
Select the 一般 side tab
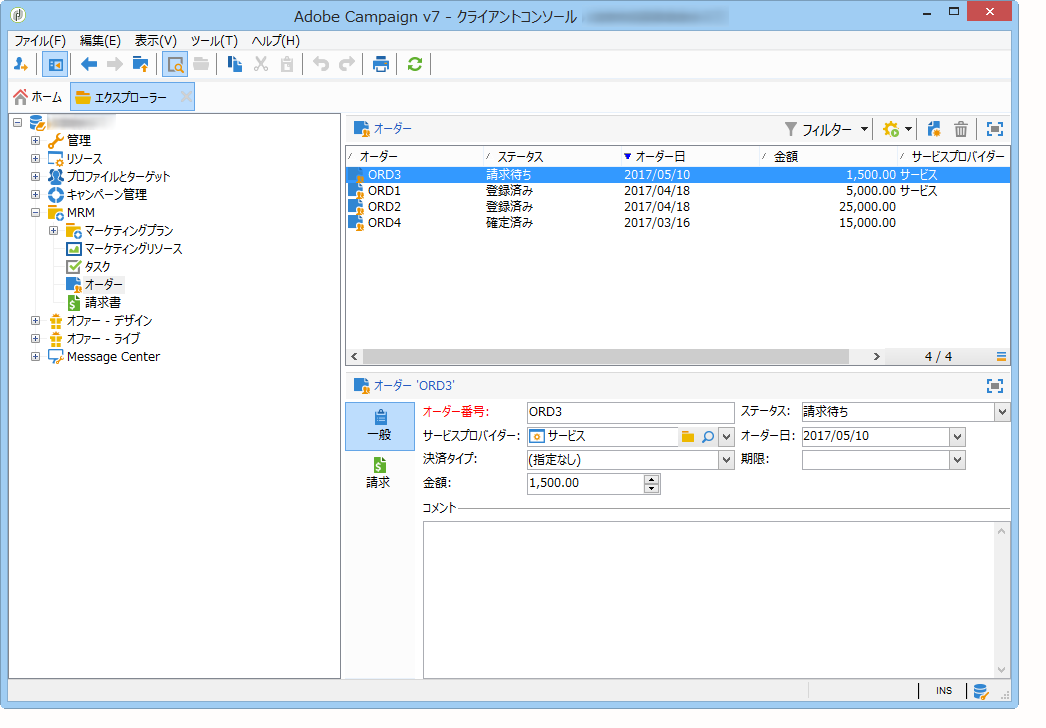(x=380, y=426)
